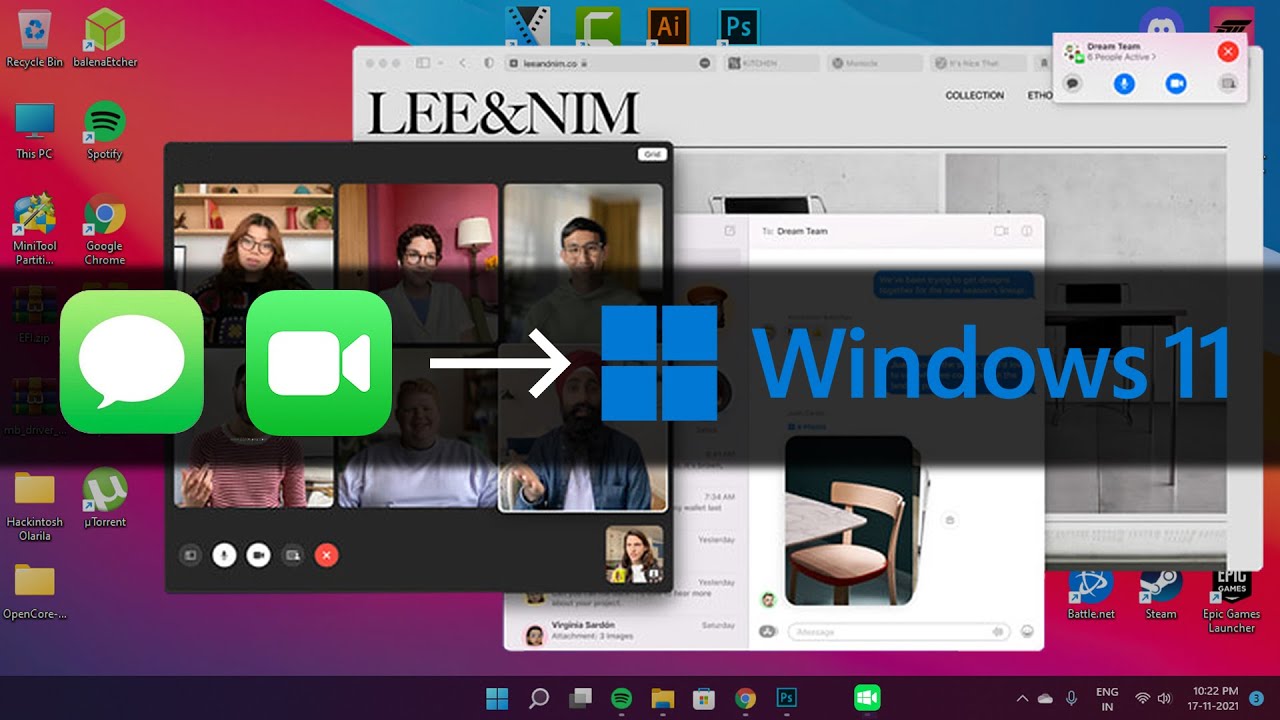
Task: Open the Adobe Photoshop desktop shortcut
Action: coord(739,25)
